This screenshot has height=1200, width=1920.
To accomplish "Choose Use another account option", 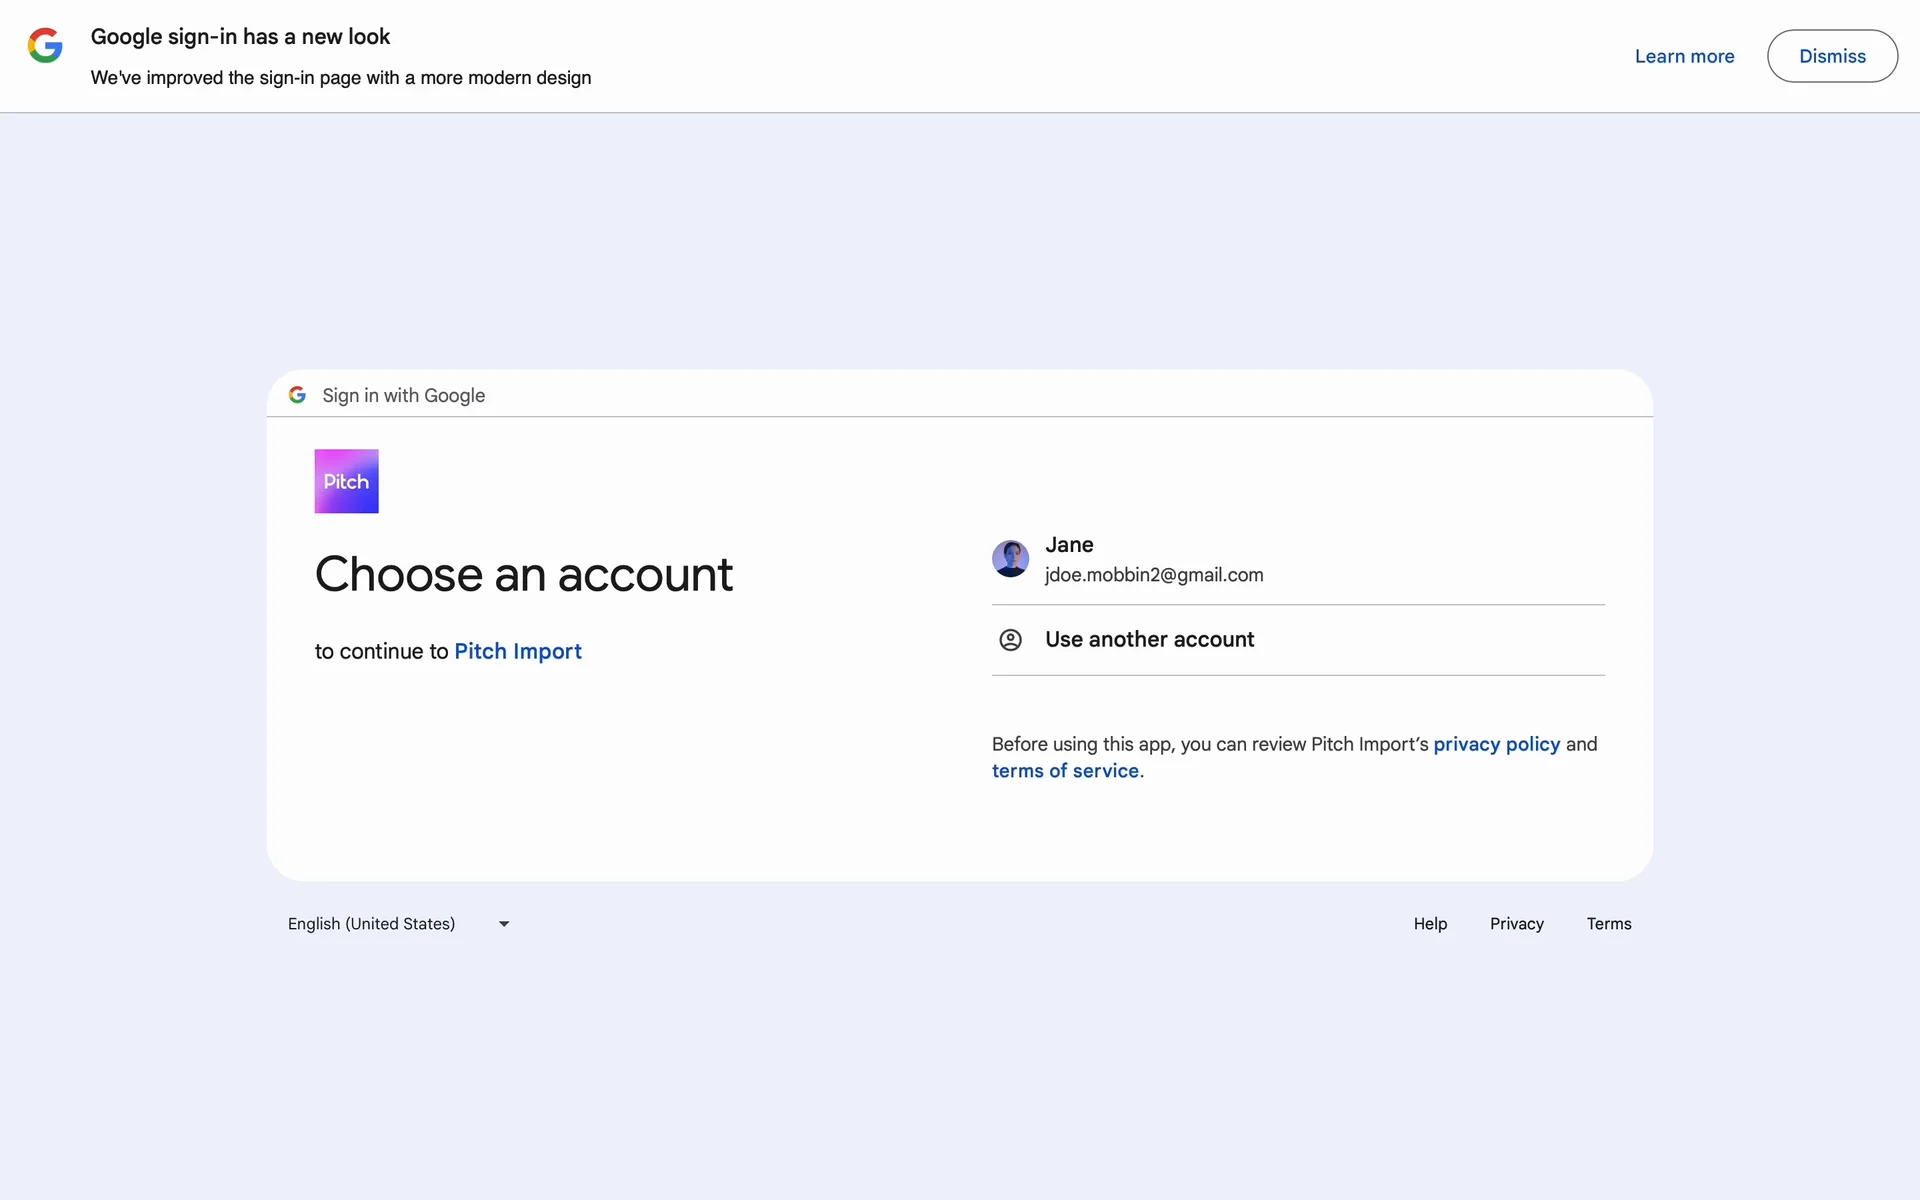I will click(x=1149, y=640).
